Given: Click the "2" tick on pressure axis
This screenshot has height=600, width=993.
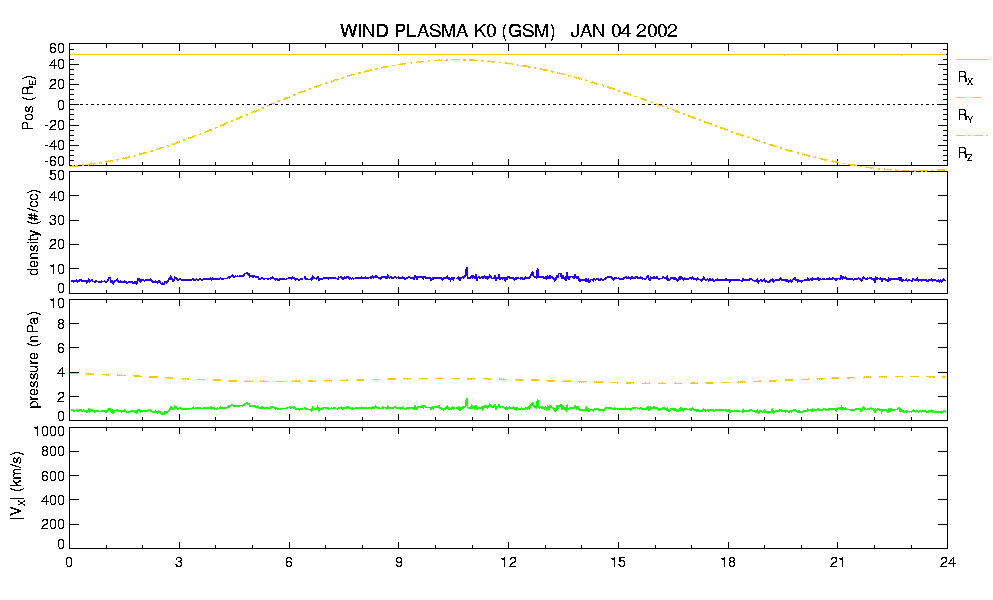Looking at the screenshot, I should (61, 397).
